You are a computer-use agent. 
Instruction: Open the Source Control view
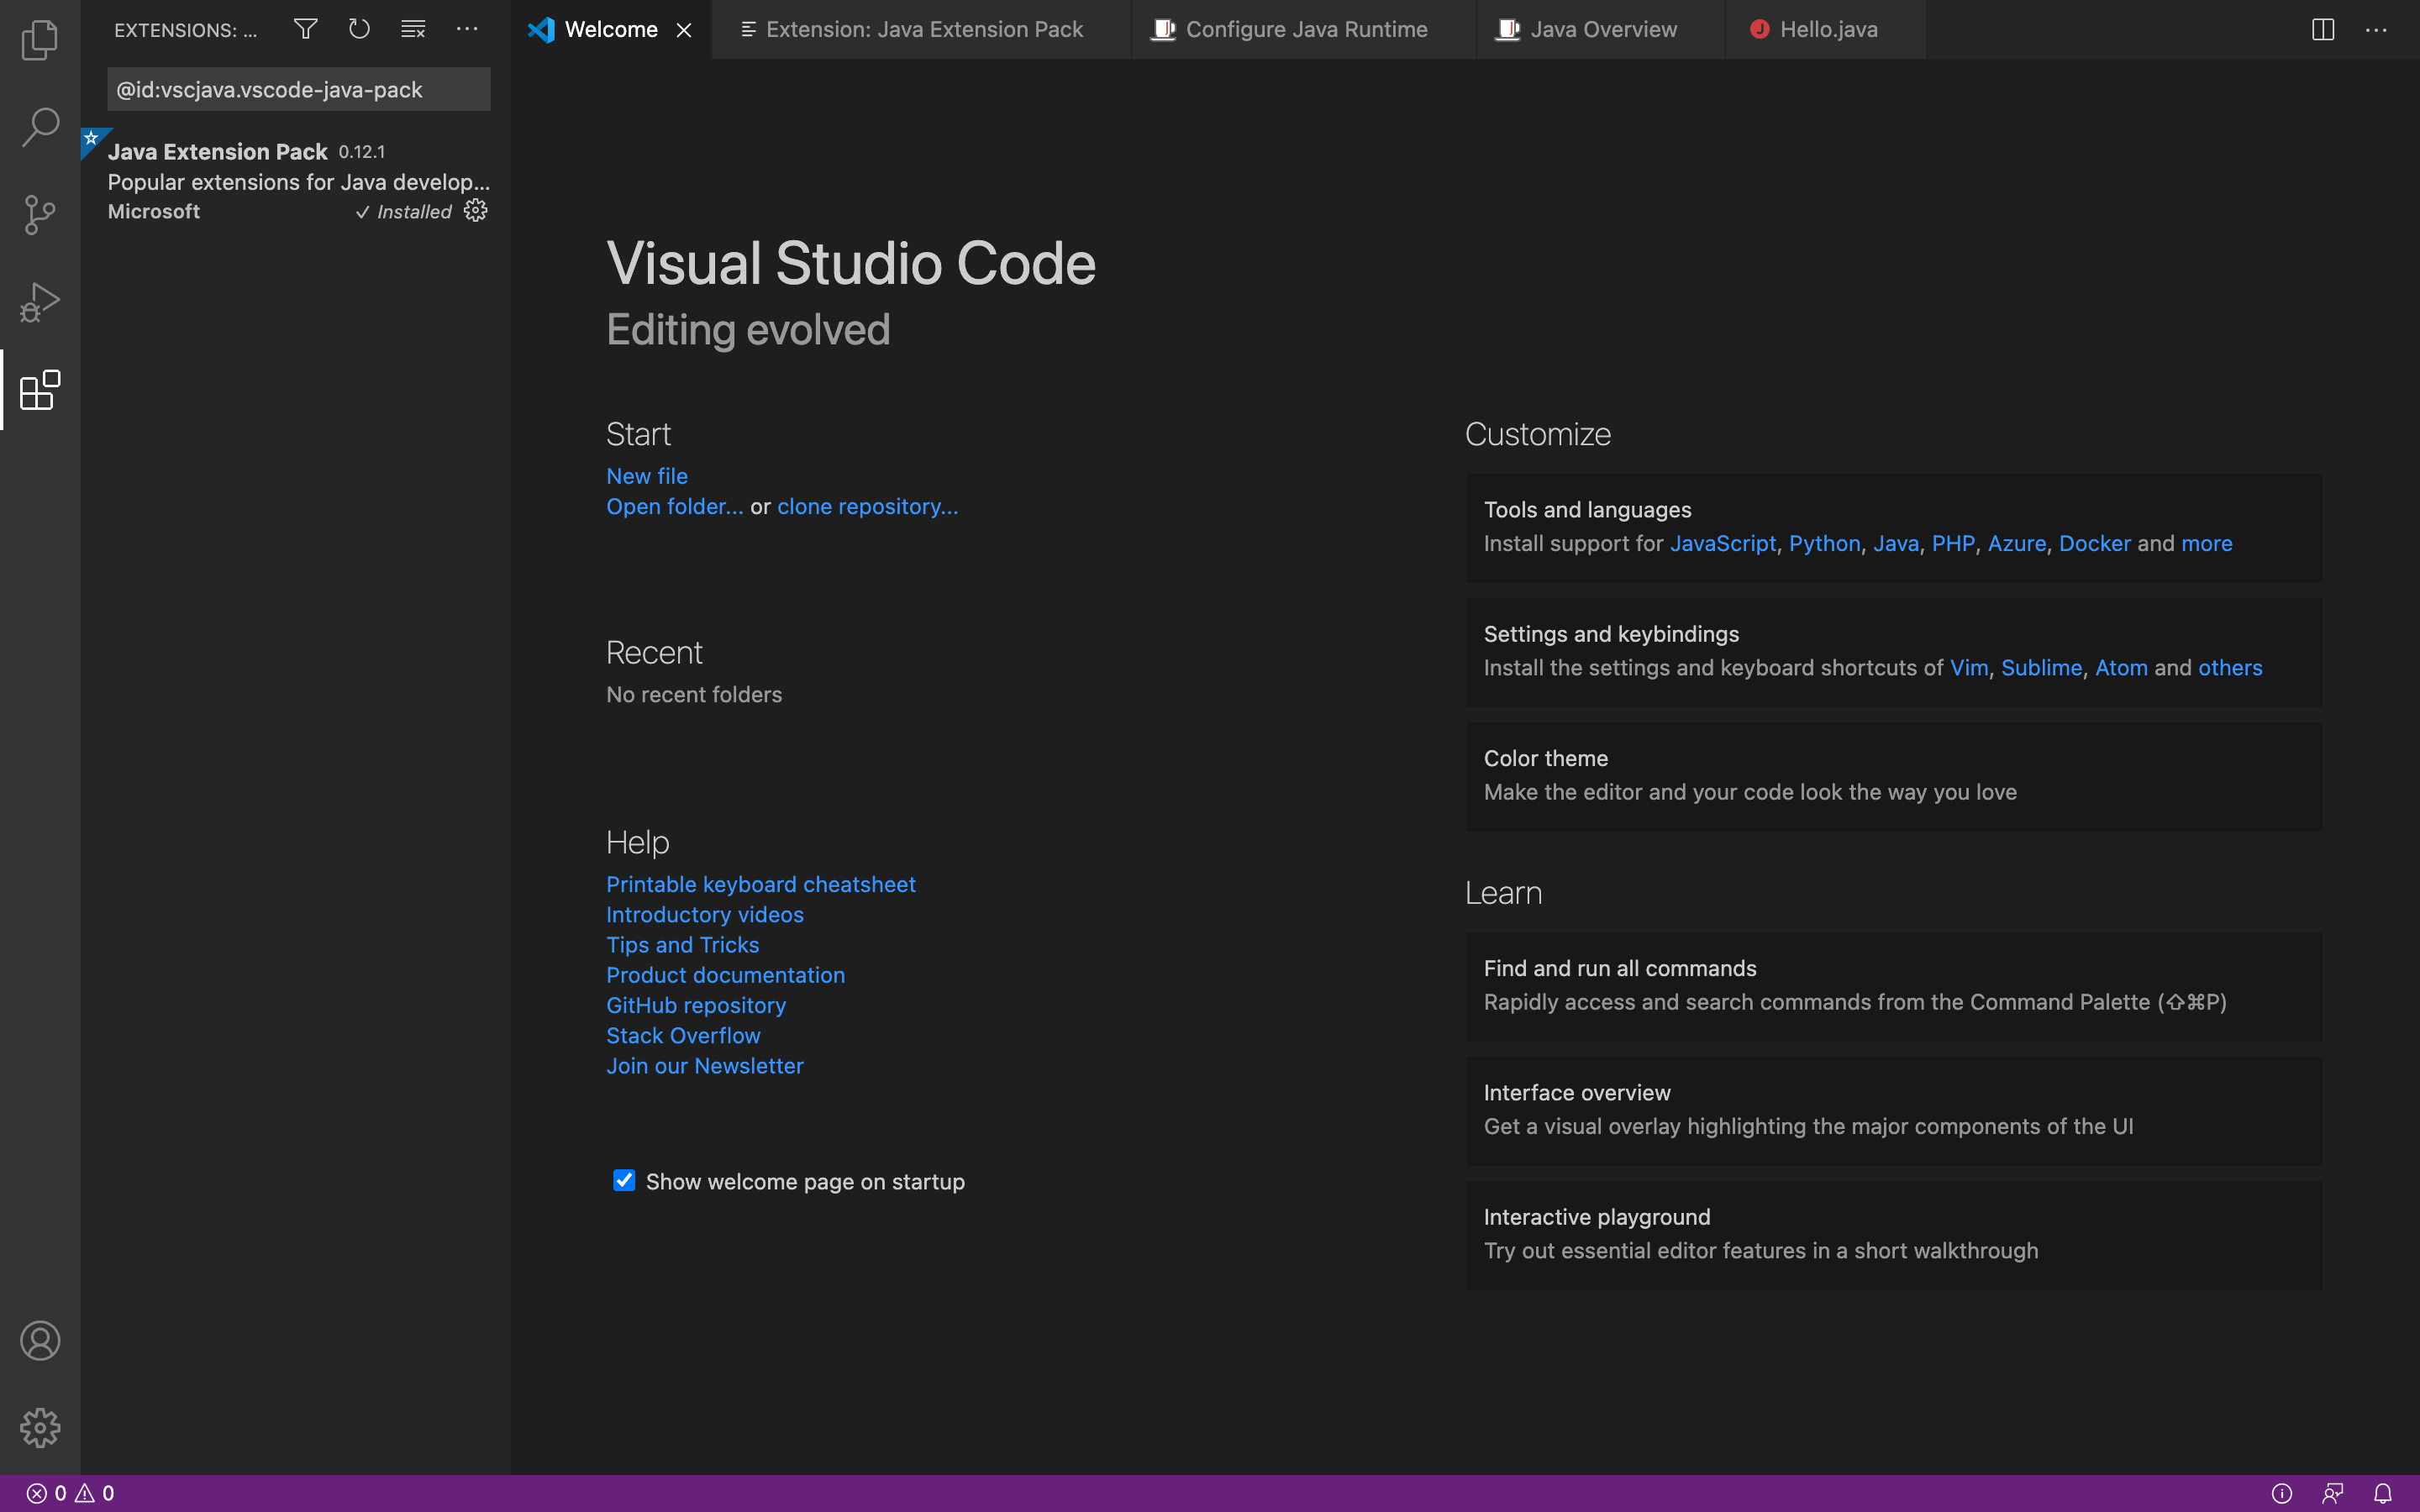tap(40, 214)
